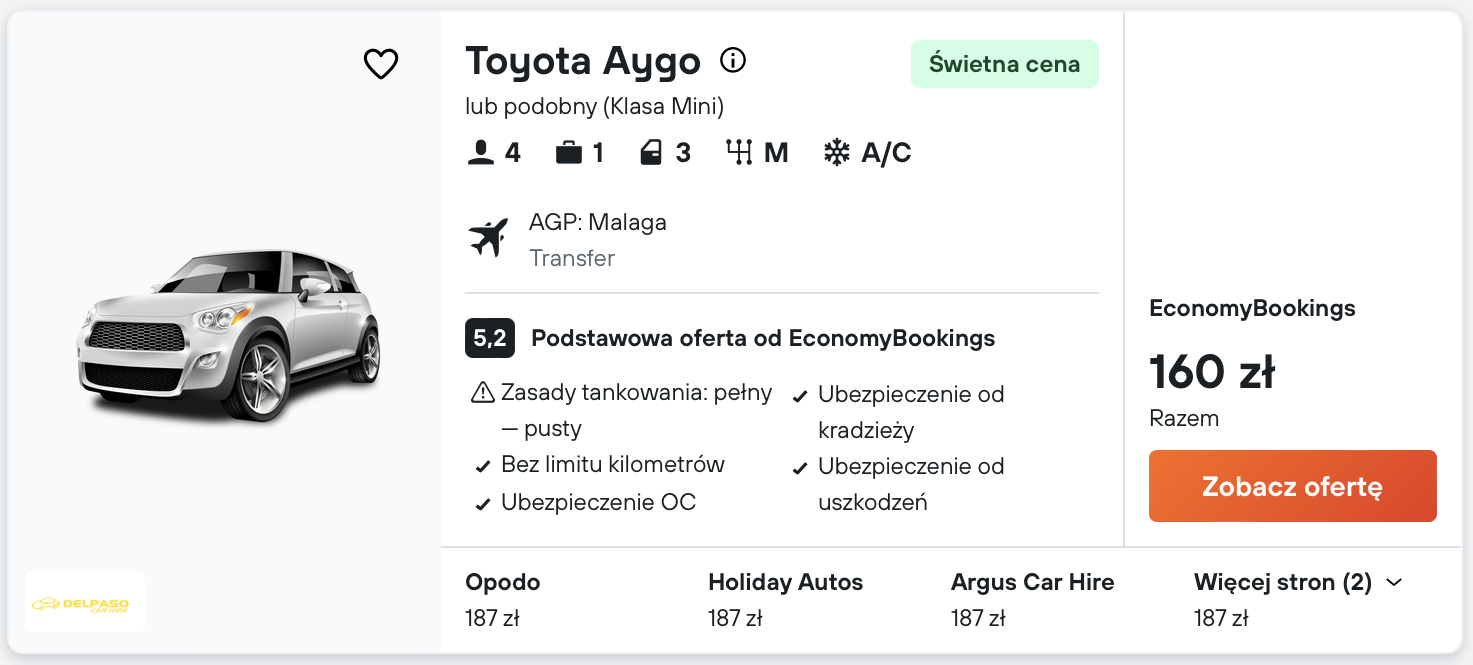Expand Więcej stron (2) chevron
The width and height of the screenshot is (1473, 665).
tap(1395, 582)
